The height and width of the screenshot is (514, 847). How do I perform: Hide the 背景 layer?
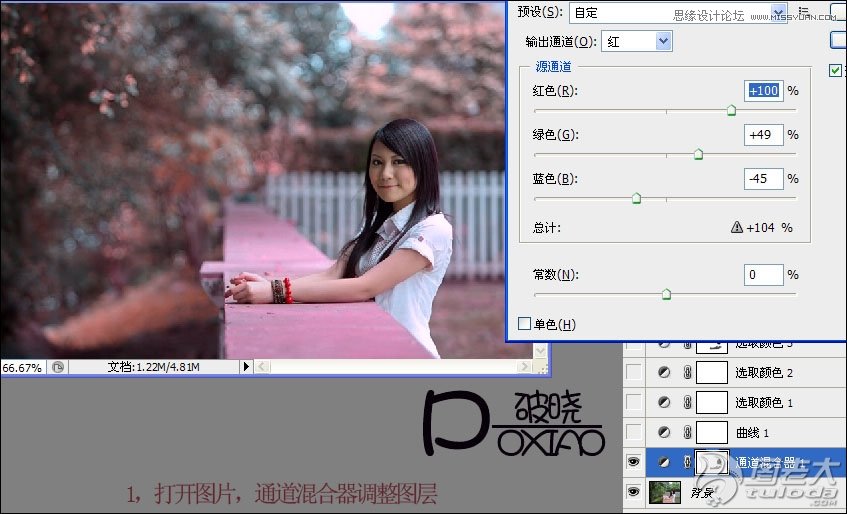[x=634, y=492]
